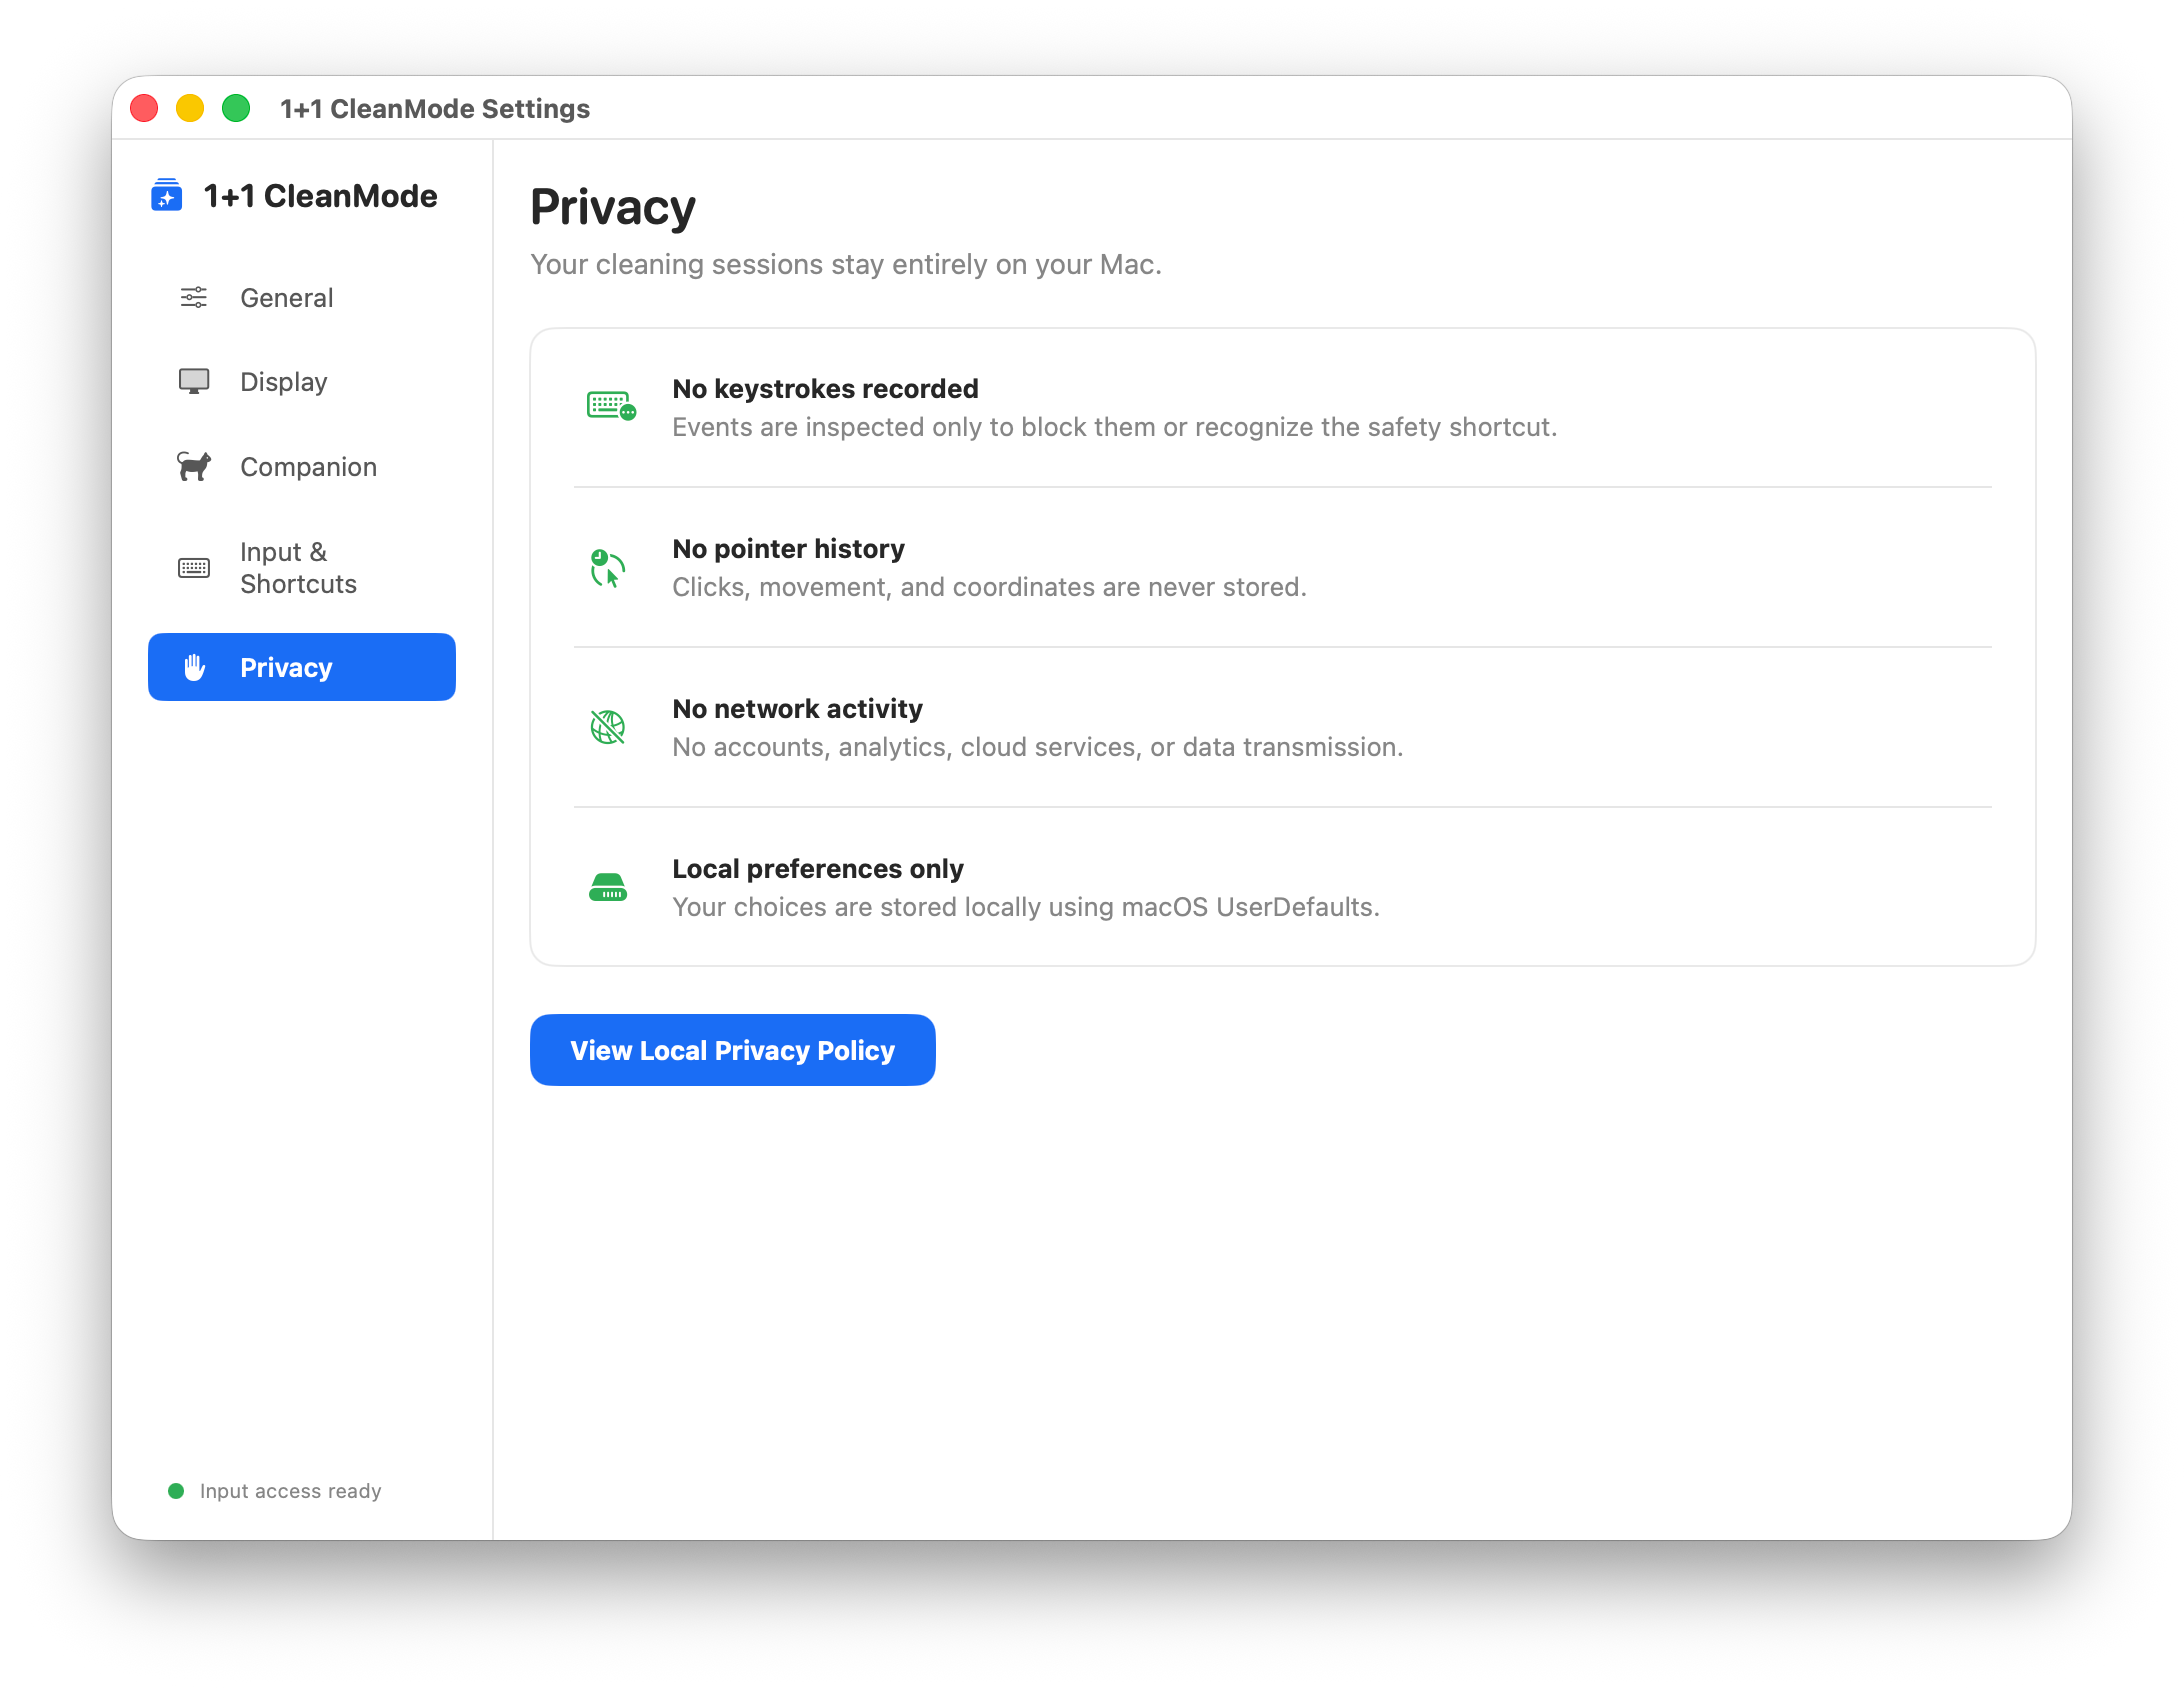2184x1688 pixels.
Task: Click the large Privacy page heading
Action: 613,207
